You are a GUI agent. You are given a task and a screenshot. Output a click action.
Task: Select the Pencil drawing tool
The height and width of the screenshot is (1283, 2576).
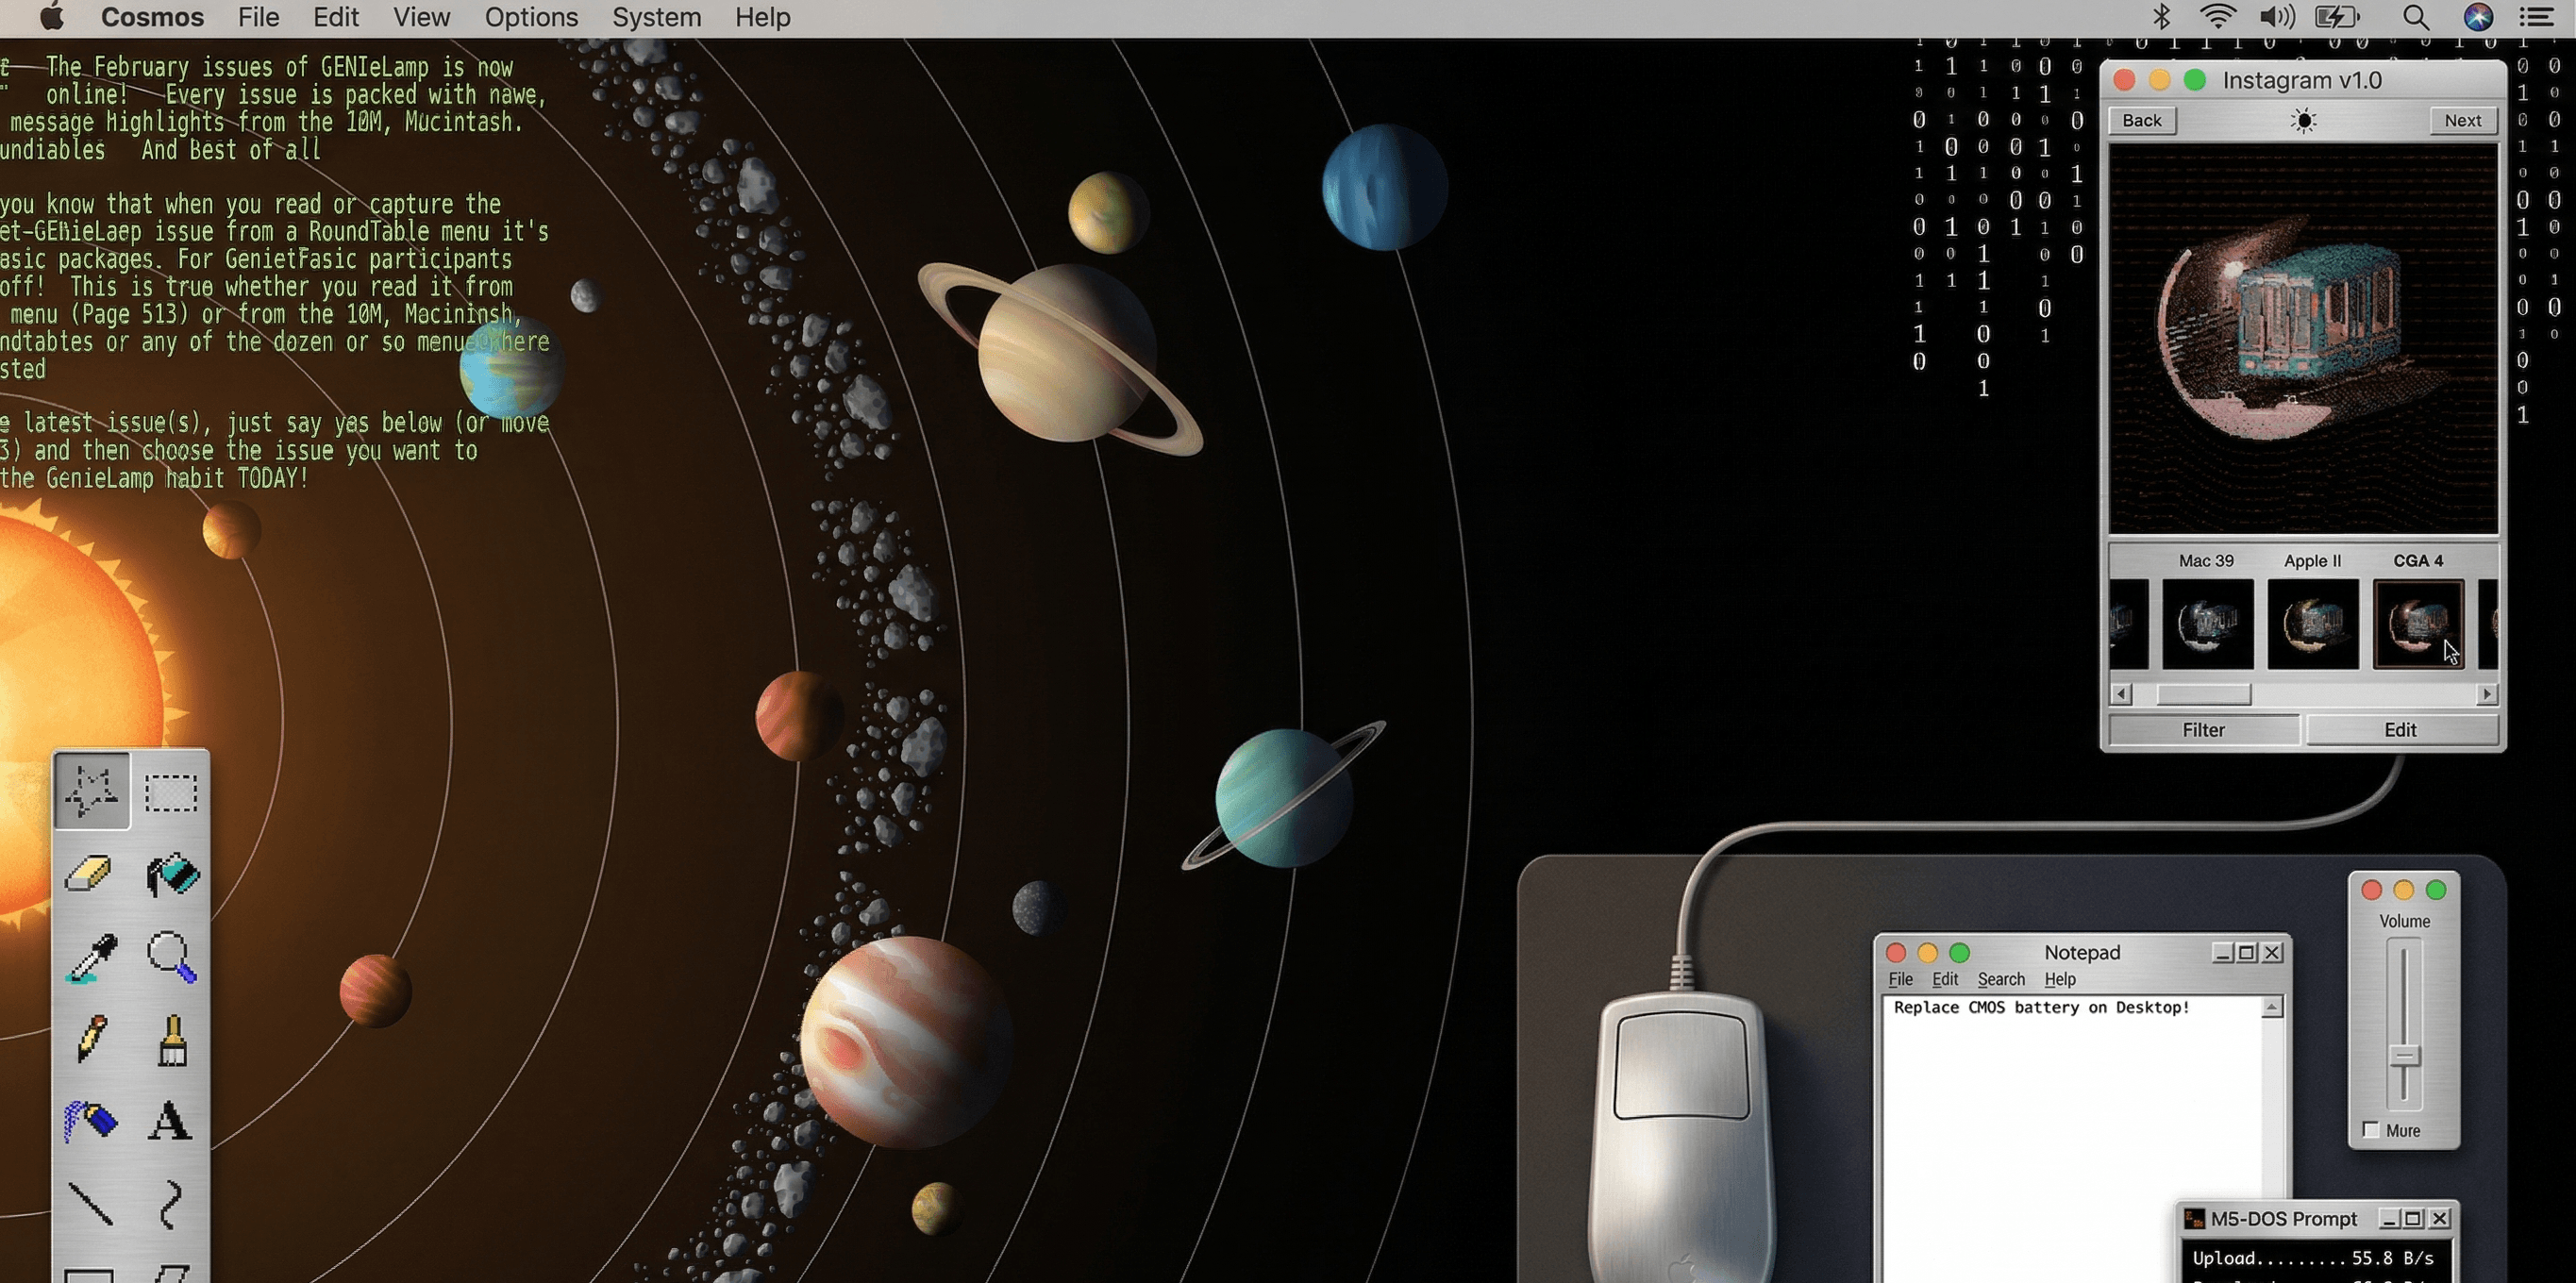[91, 1039]
